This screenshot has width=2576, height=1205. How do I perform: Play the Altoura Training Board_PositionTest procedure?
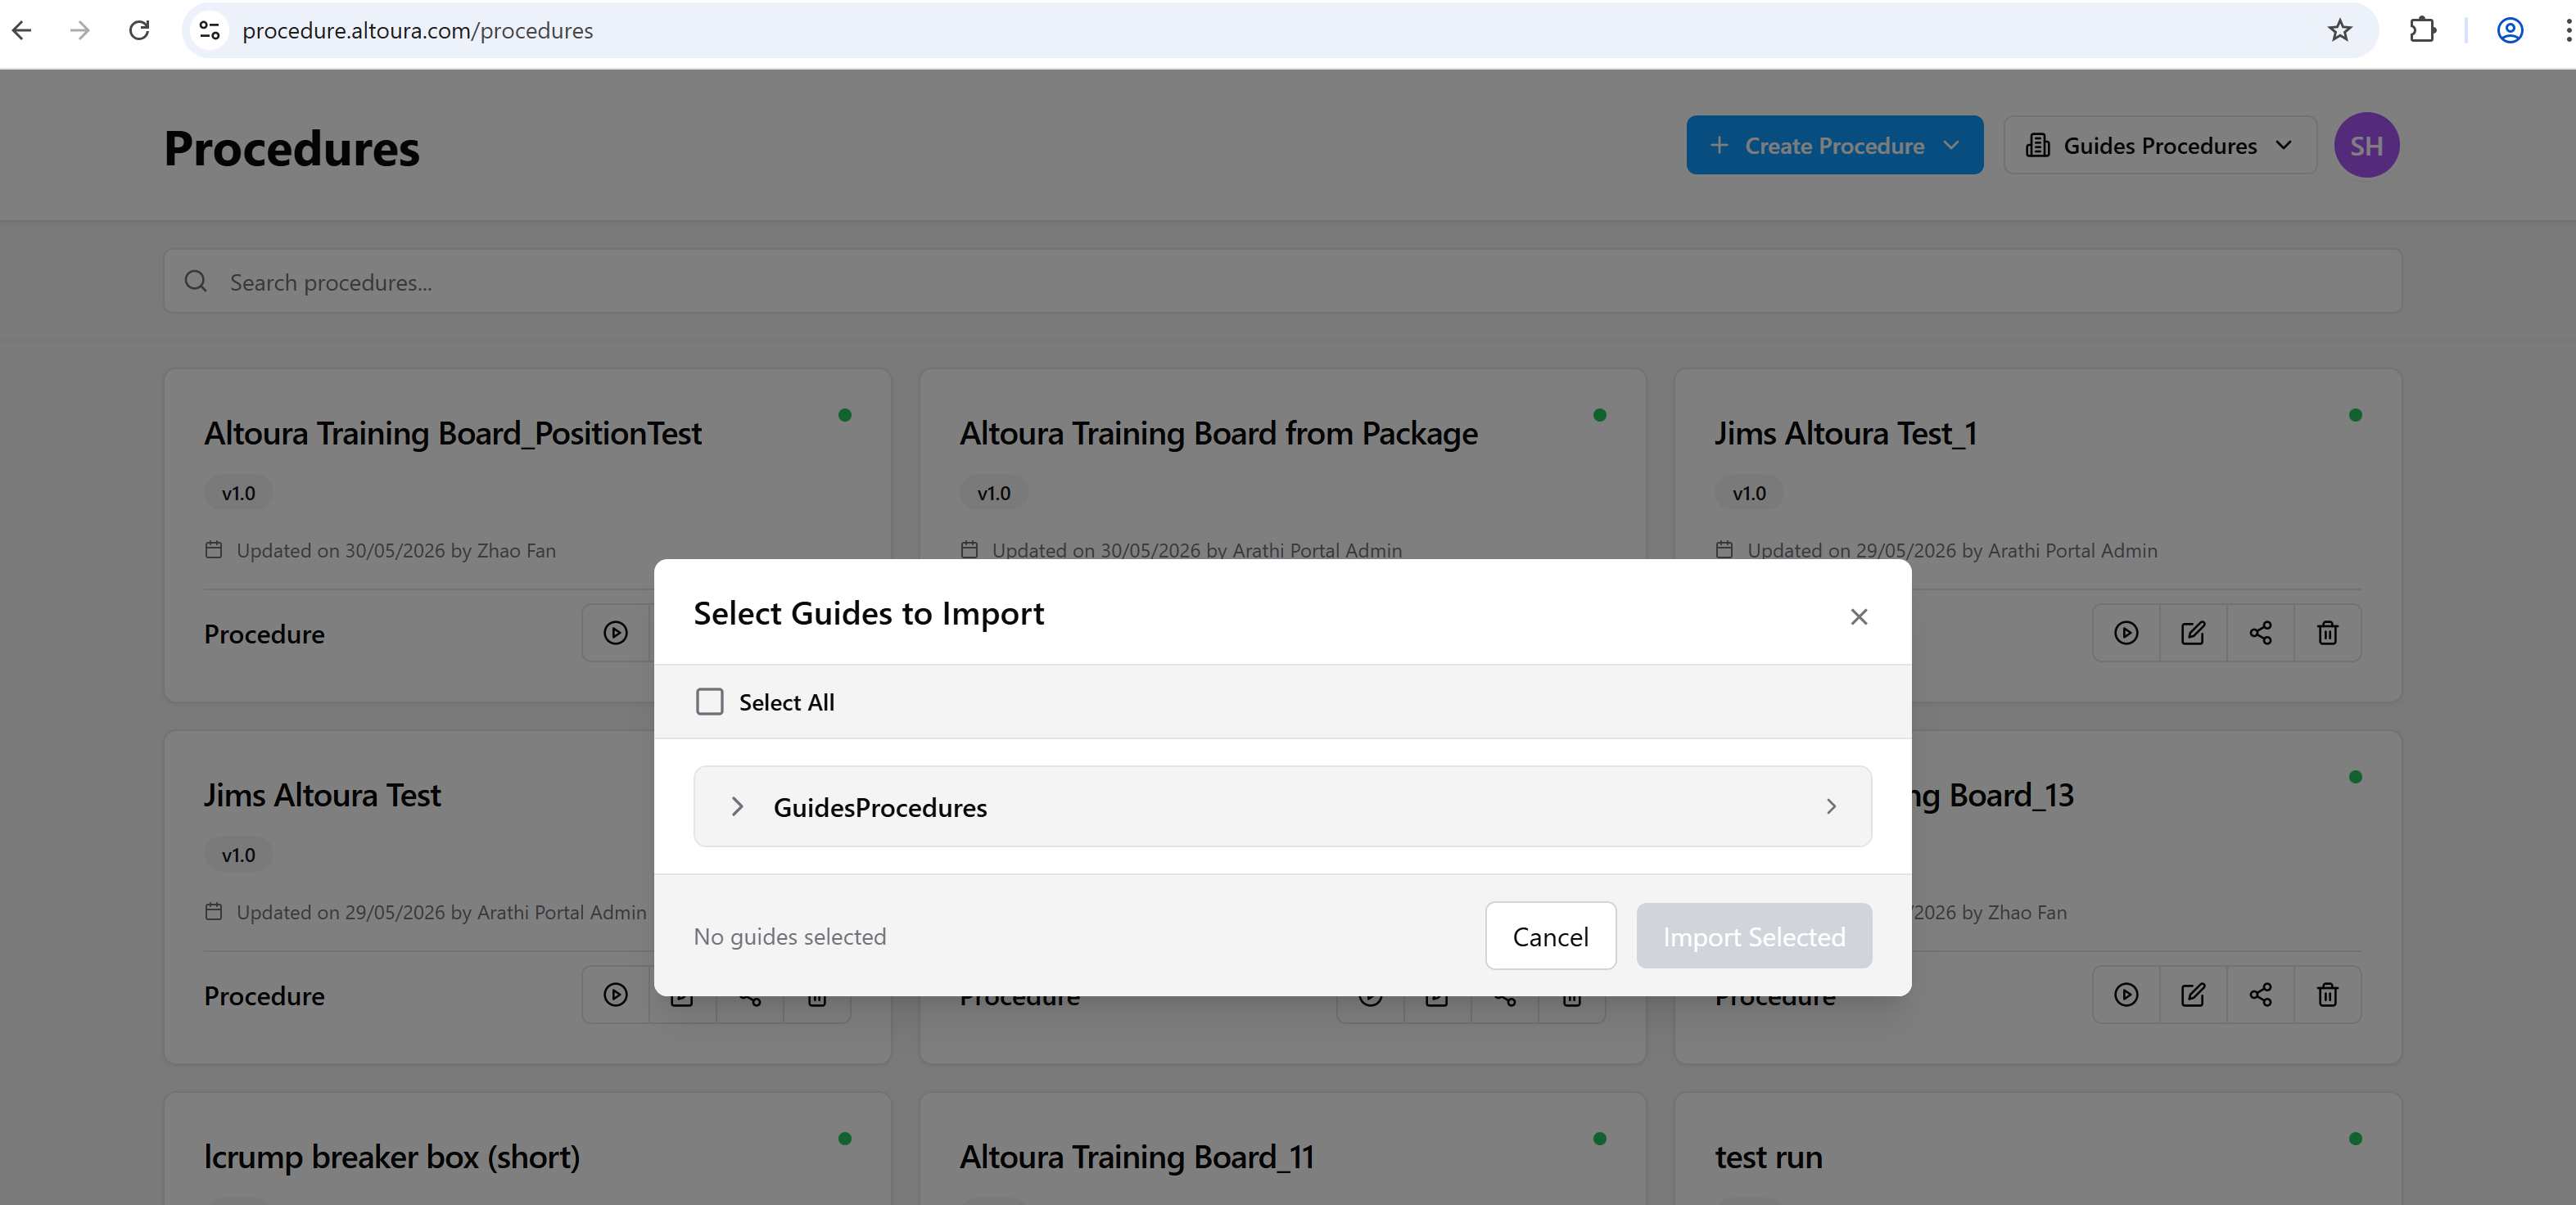click(x=615, y=633)
